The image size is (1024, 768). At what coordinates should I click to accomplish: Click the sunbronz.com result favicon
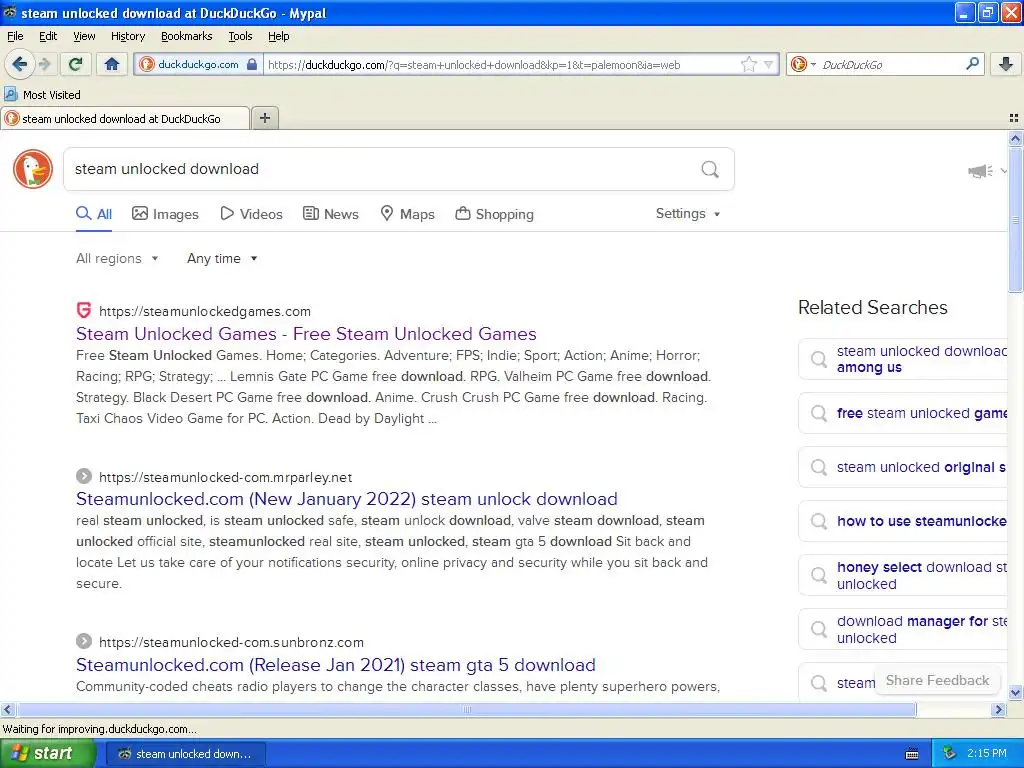84,641
